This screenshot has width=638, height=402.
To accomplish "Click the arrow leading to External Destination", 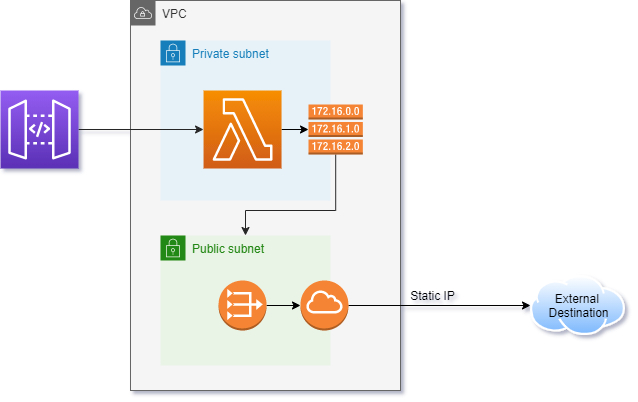I will pos(440,305).
